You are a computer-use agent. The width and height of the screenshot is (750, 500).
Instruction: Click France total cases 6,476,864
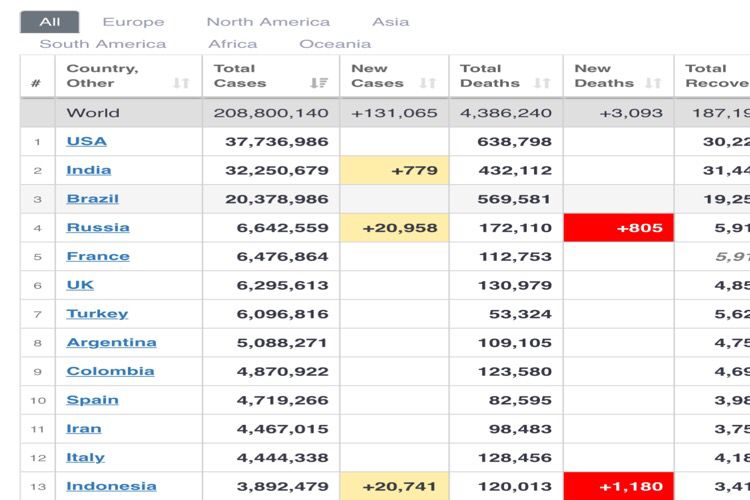pyautogui.click(x=283, y=256)
